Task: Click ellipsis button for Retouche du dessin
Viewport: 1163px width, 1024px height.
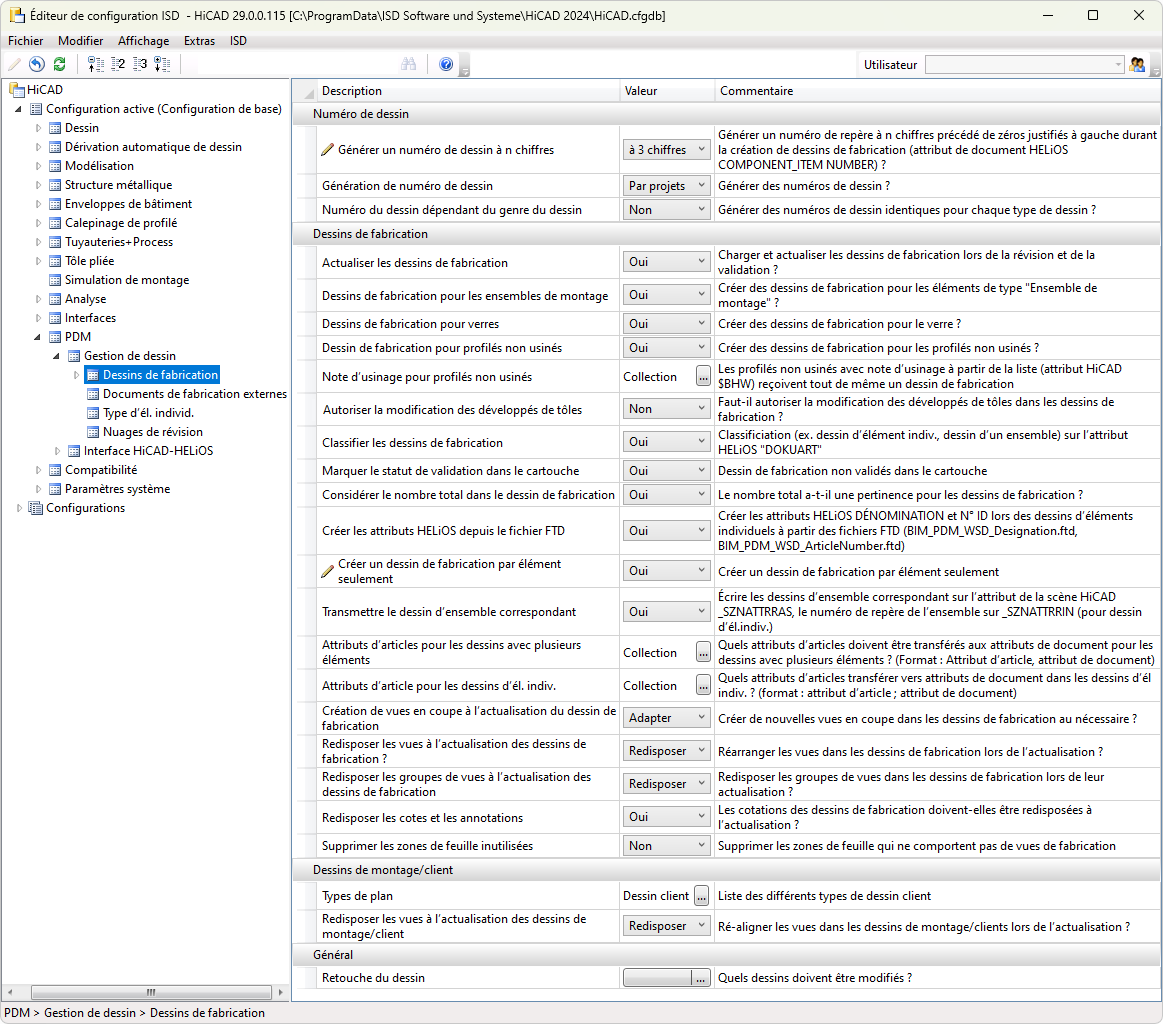Action: coord(702,978)
